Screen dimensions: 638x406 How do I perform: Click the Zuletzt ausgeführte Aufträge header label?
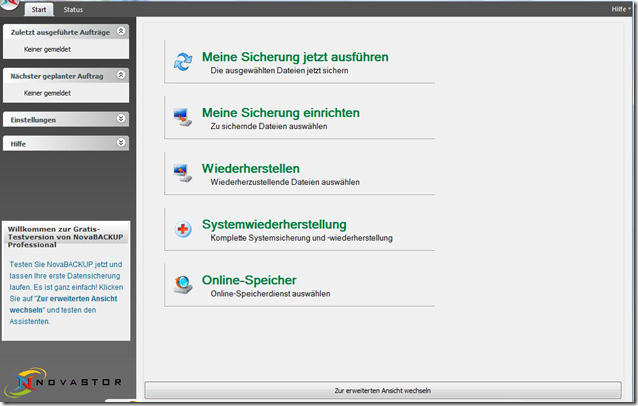pyautogui.click(x=60, y=32)
